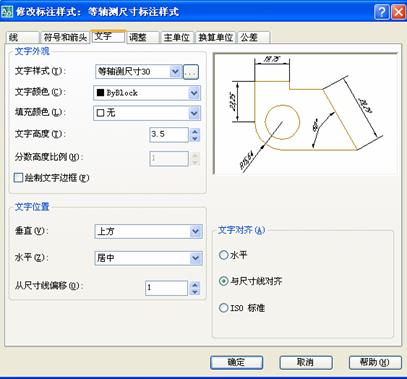Click the 帮助 button
This screenshot has width=407, height=379.
tap(375, 362)
